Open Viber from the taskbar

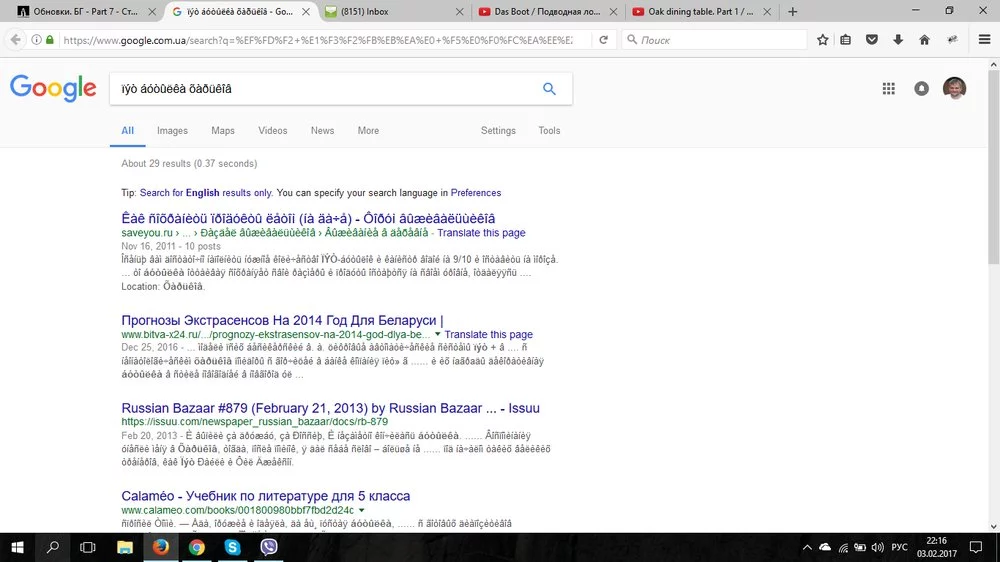pyautogui.click(x=269, y=547)
